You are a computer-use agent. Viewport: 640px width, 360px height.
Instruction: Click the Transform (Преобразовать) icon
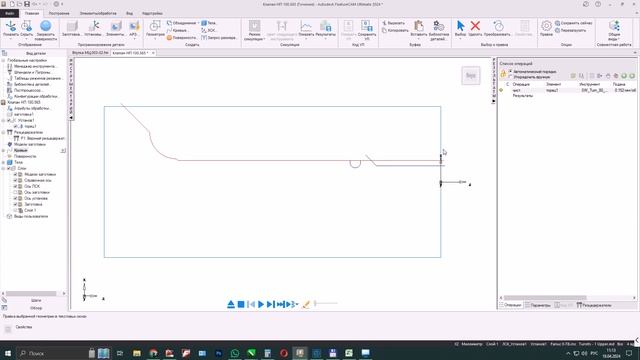[498, 26]
